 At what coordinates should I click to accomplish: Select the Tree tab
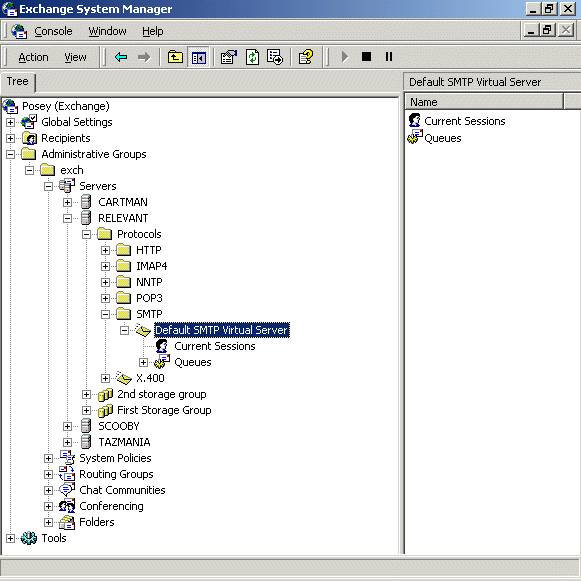[x=17, y=82]
